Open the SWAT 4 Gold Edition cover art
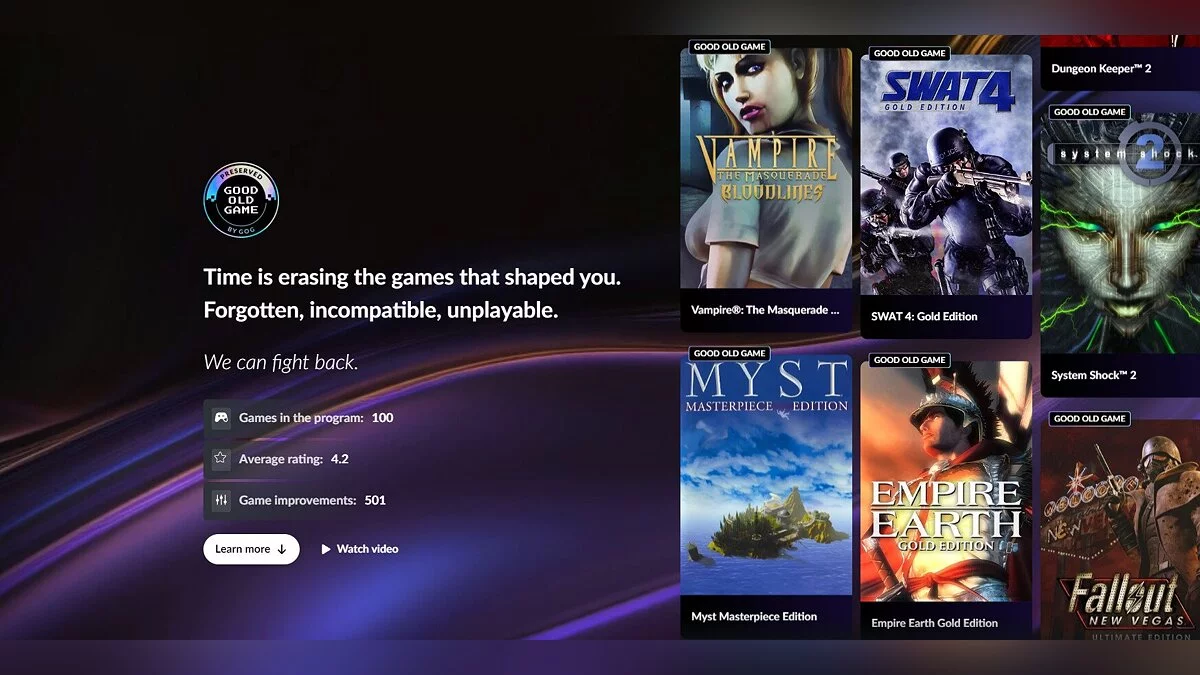Image resolution: width=1200 pixels, height=675 pixels. [946, 175]
